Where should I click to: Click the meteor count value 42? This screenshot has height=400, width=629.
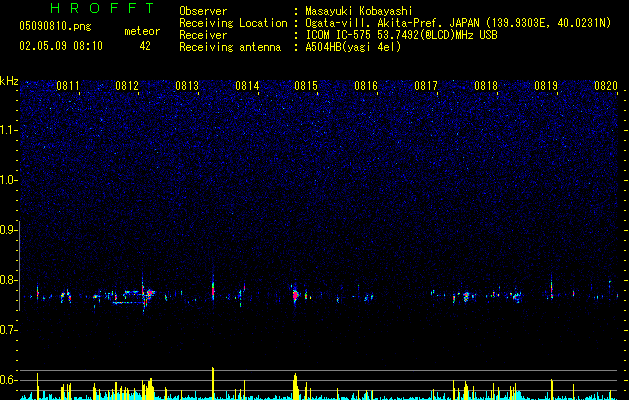pos(145,46)
